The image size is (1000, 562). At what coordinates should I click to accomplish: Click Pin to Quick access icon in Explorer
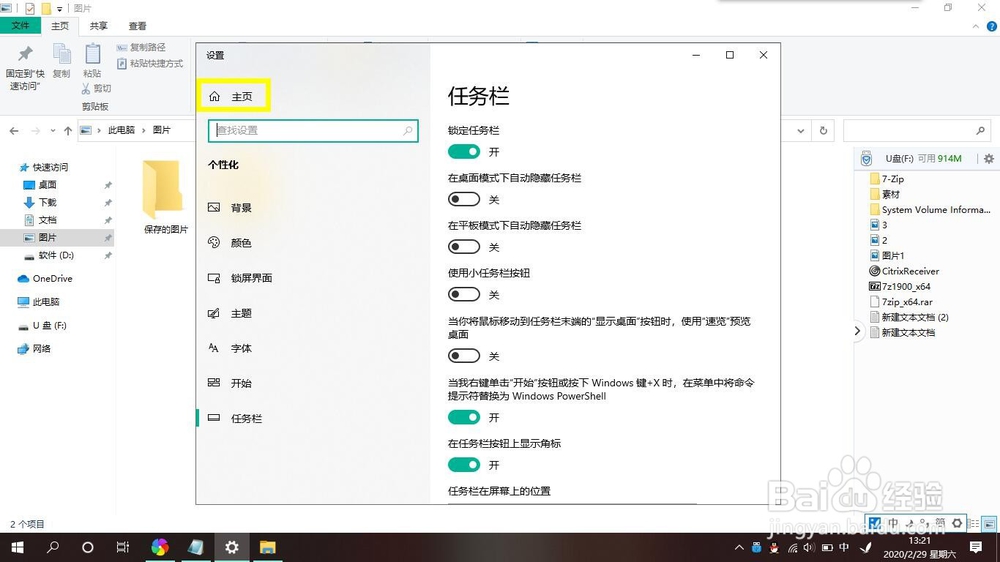click(26, 54)
